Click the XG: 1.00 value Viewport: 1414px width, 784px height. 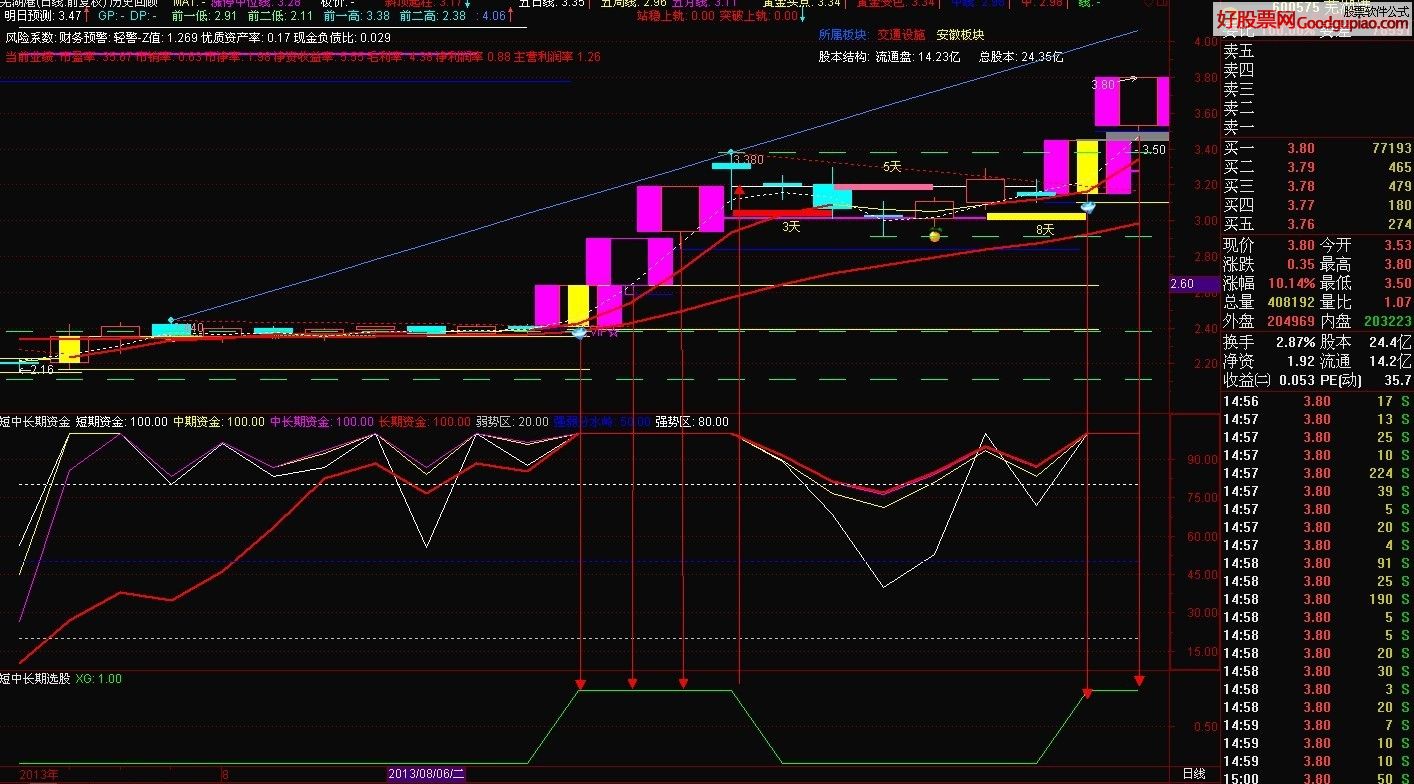[x=99, y=679]
